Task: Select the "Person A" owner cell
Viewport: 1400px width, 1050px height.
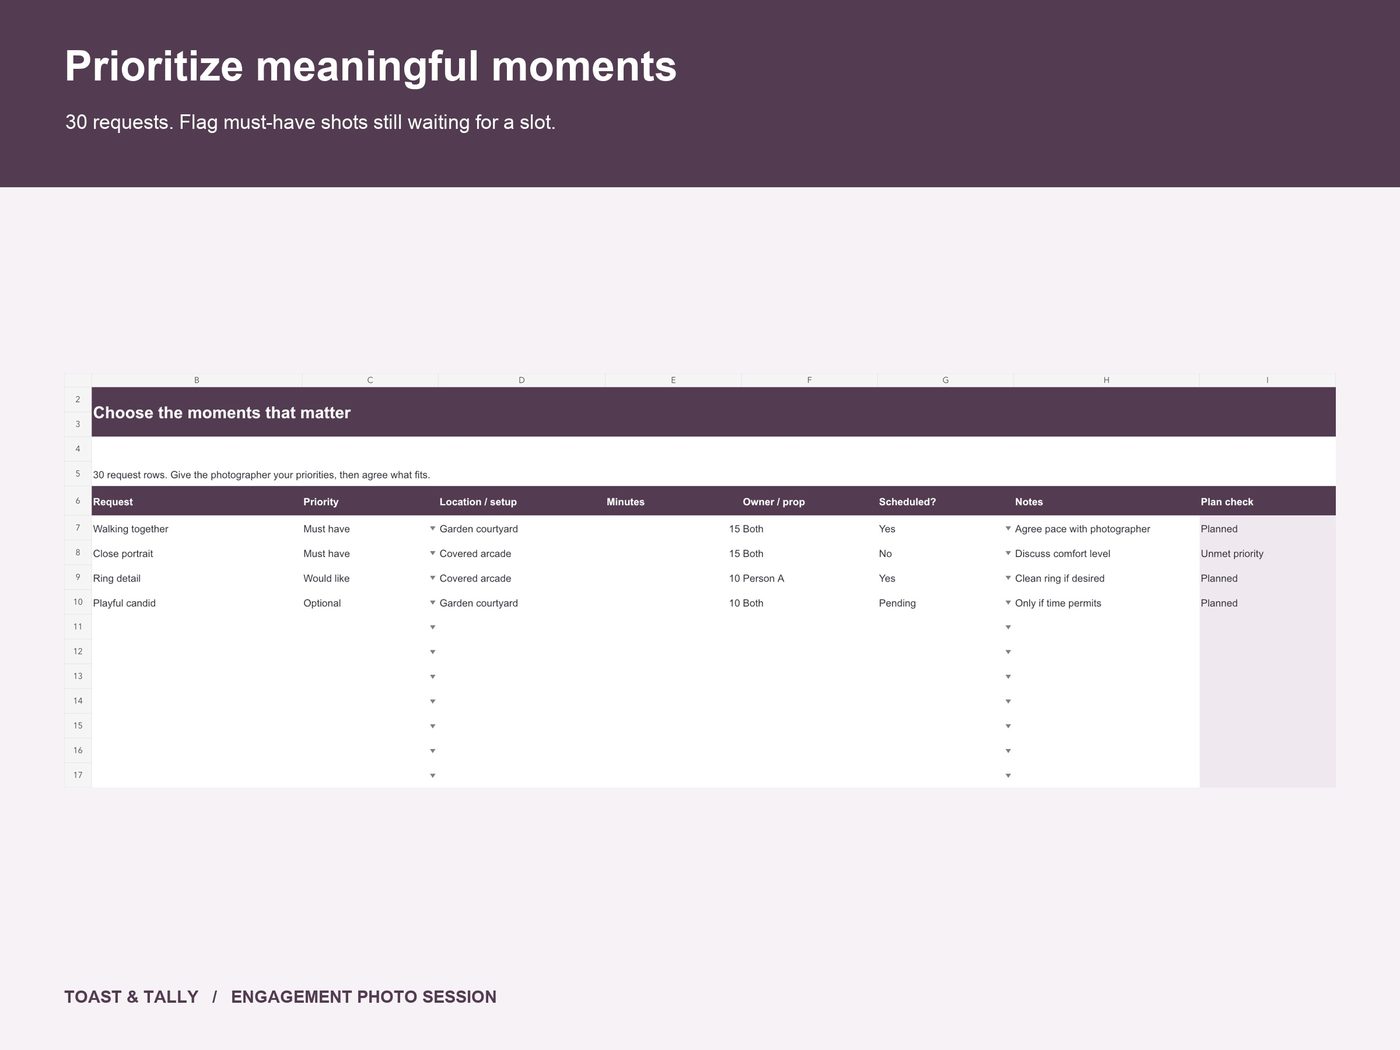Action: (809, 578)
